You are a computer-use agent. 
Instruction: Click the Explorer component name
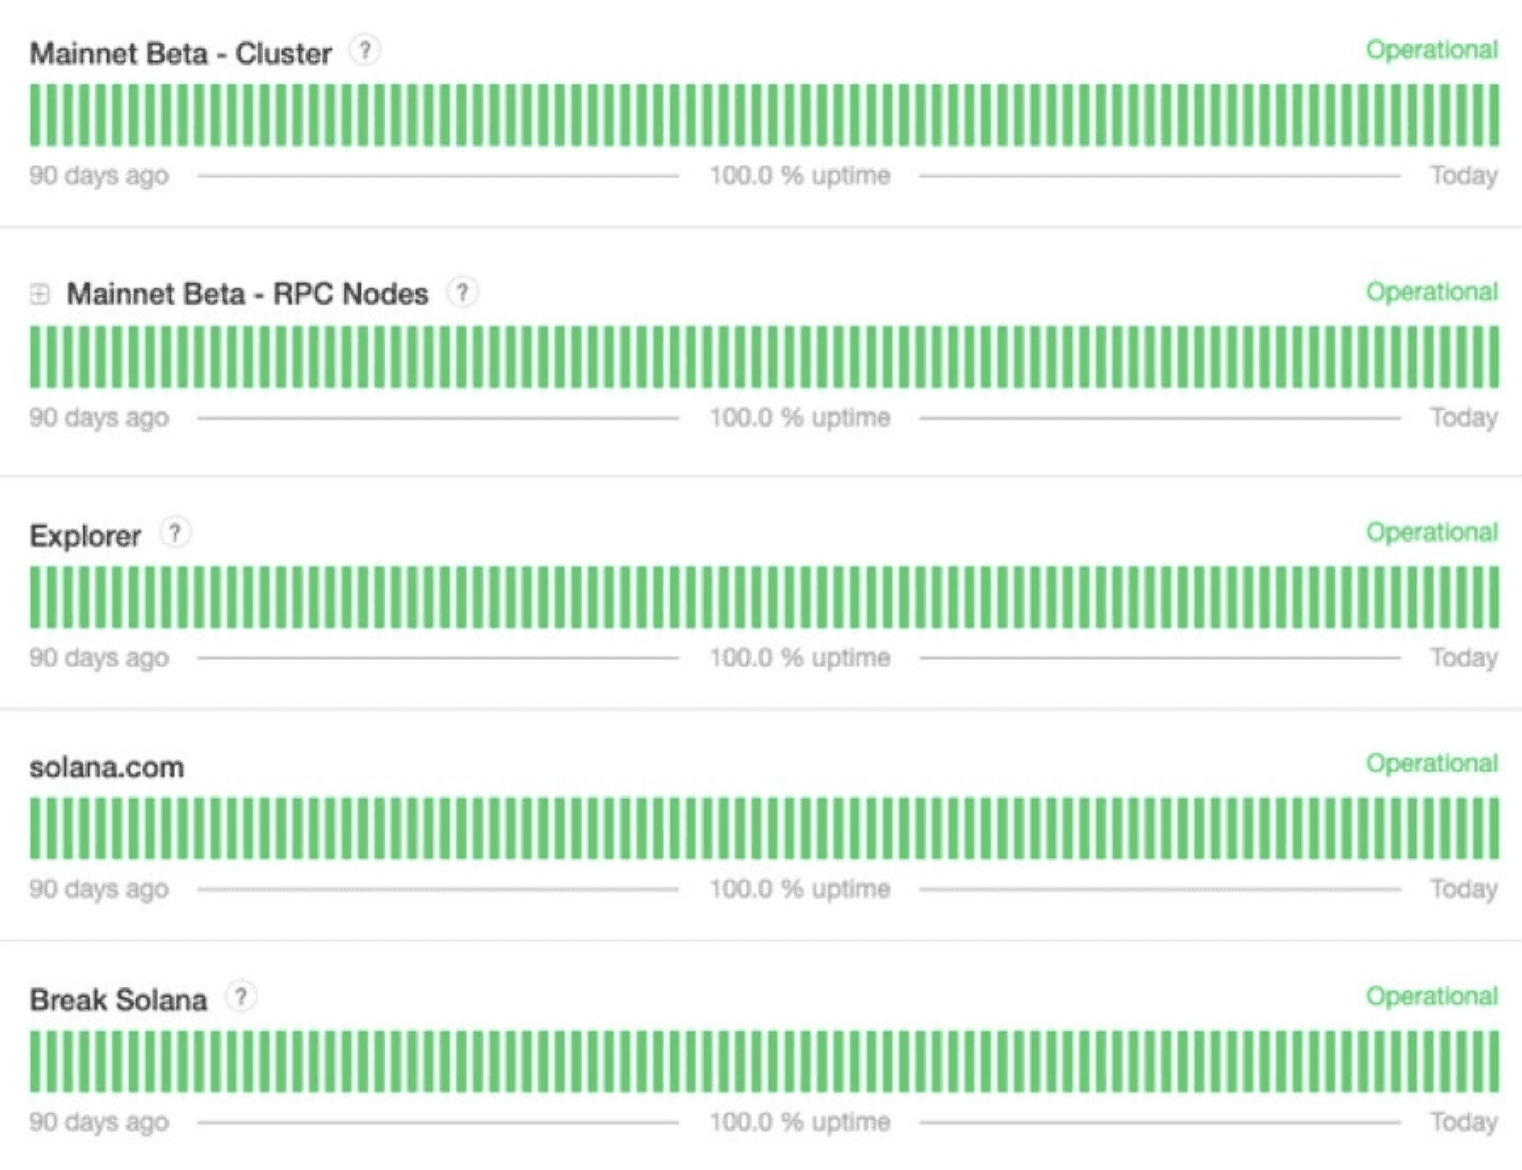pyautogui.click(x=85, y=536)
